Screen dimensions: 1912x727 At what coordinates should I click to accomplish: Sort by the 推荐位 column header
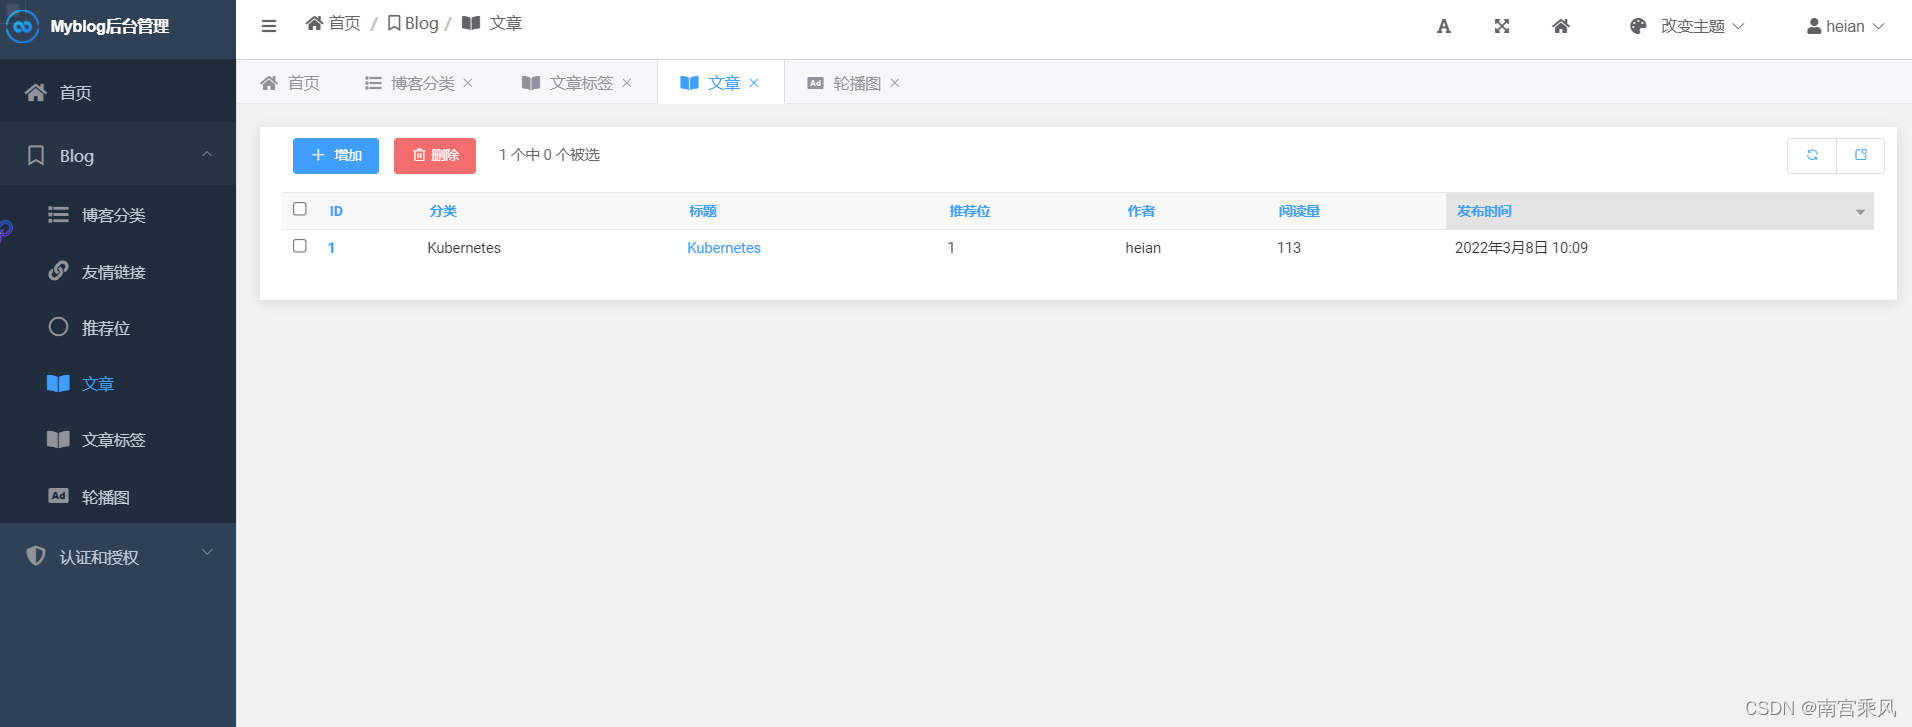pos(970,211)
